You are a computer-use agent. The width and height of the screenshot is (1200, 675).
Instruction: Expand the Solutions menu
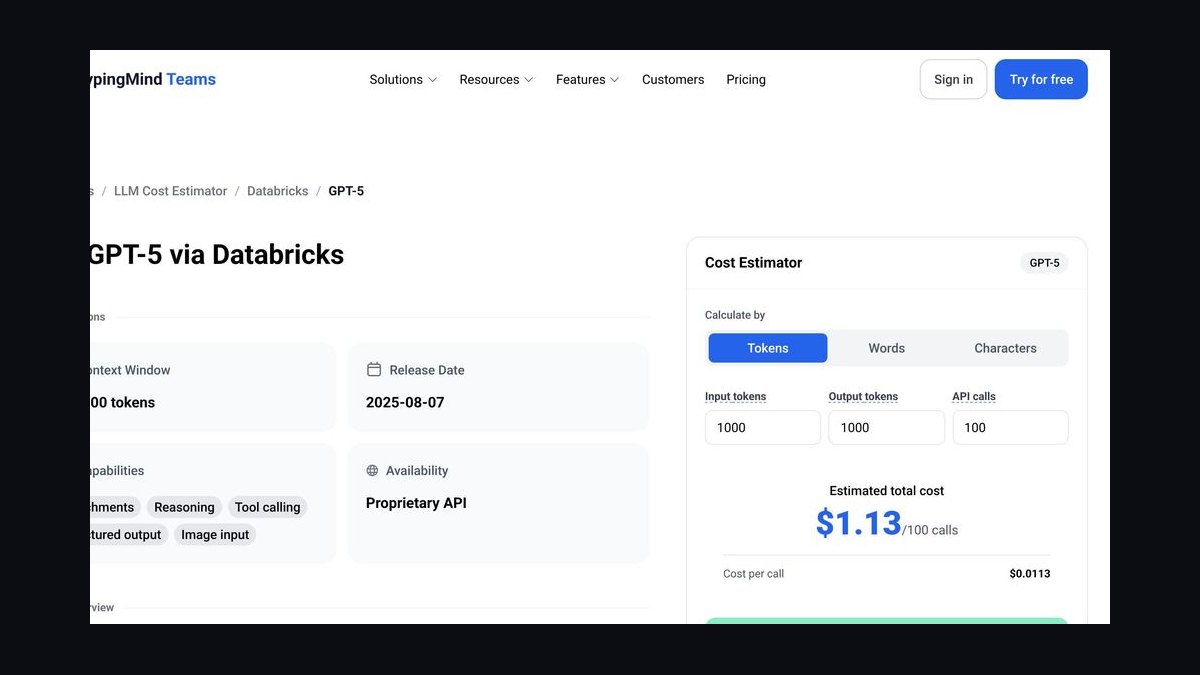[x=403, y=80]
